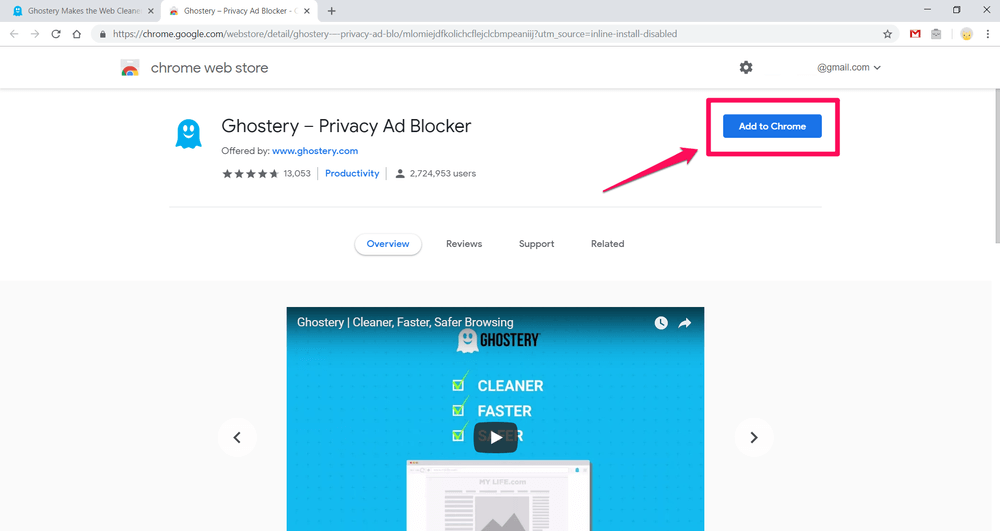Click the address bar URL
The image size is (1000, 531).
tap(395, 34)
